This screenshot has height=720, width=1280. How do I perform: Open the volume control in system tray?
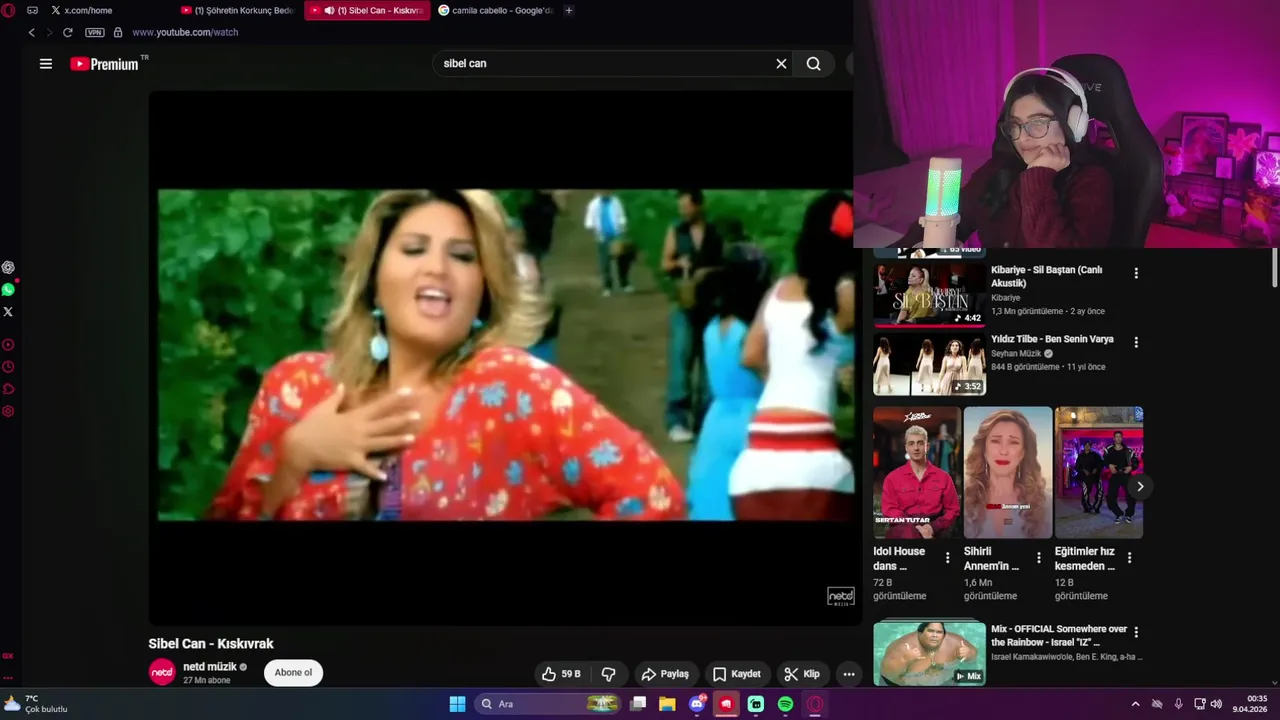pyautogui.click(x=1217, y=704)
